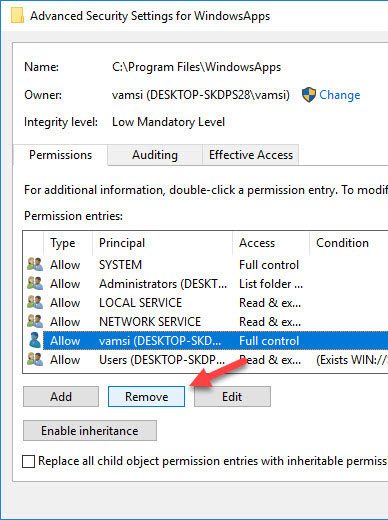388x520 pixels.
Task: Click Read & ex... in LOCAL SERVICE row
Action: coord(270,303)
